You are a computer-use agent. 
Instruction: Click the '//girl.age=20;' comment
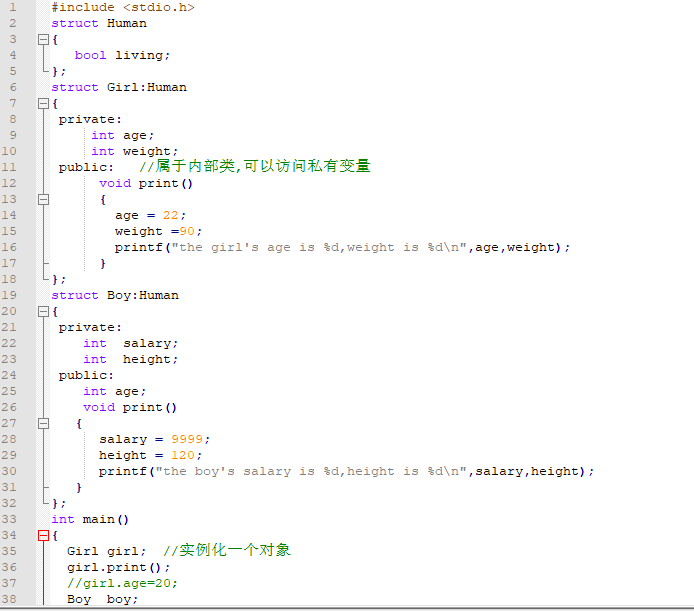(123, 584)
